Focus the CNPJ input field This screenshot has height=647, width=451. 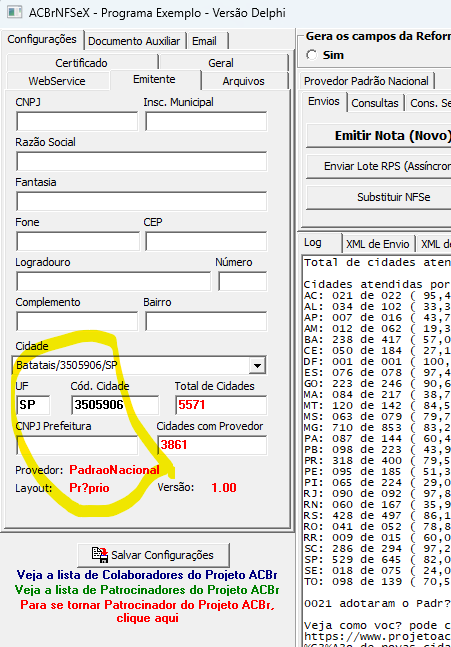[x=77, y=122]
